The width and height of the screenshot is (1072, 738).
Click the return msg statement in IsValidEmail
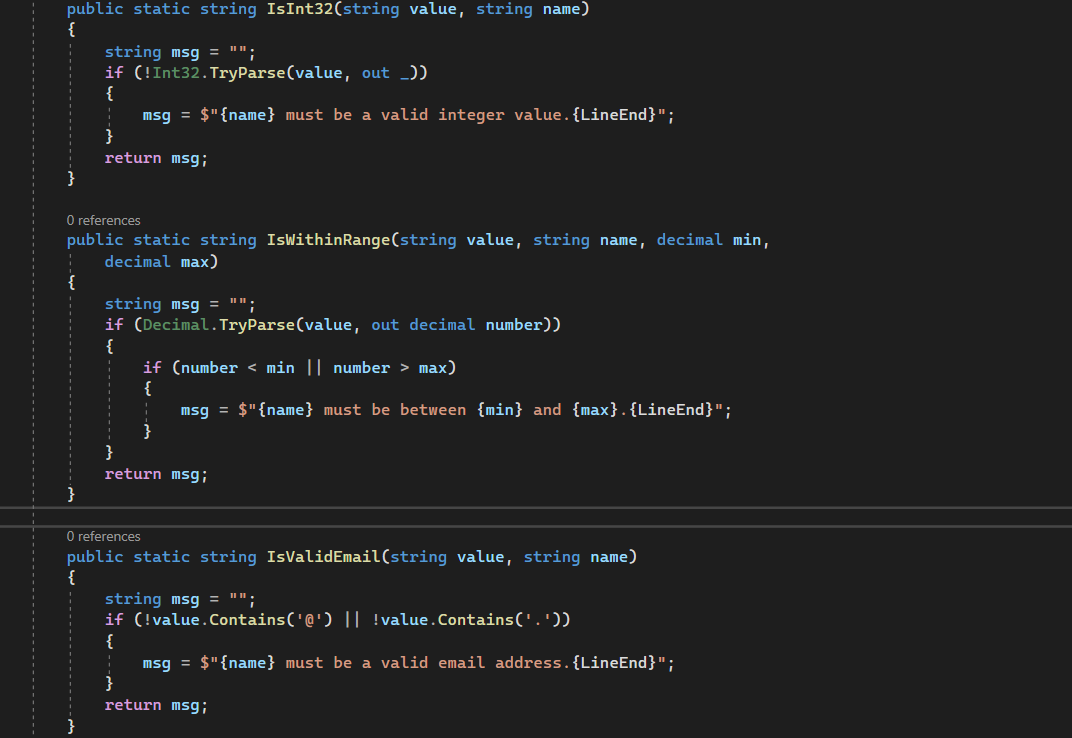(156, 704)
